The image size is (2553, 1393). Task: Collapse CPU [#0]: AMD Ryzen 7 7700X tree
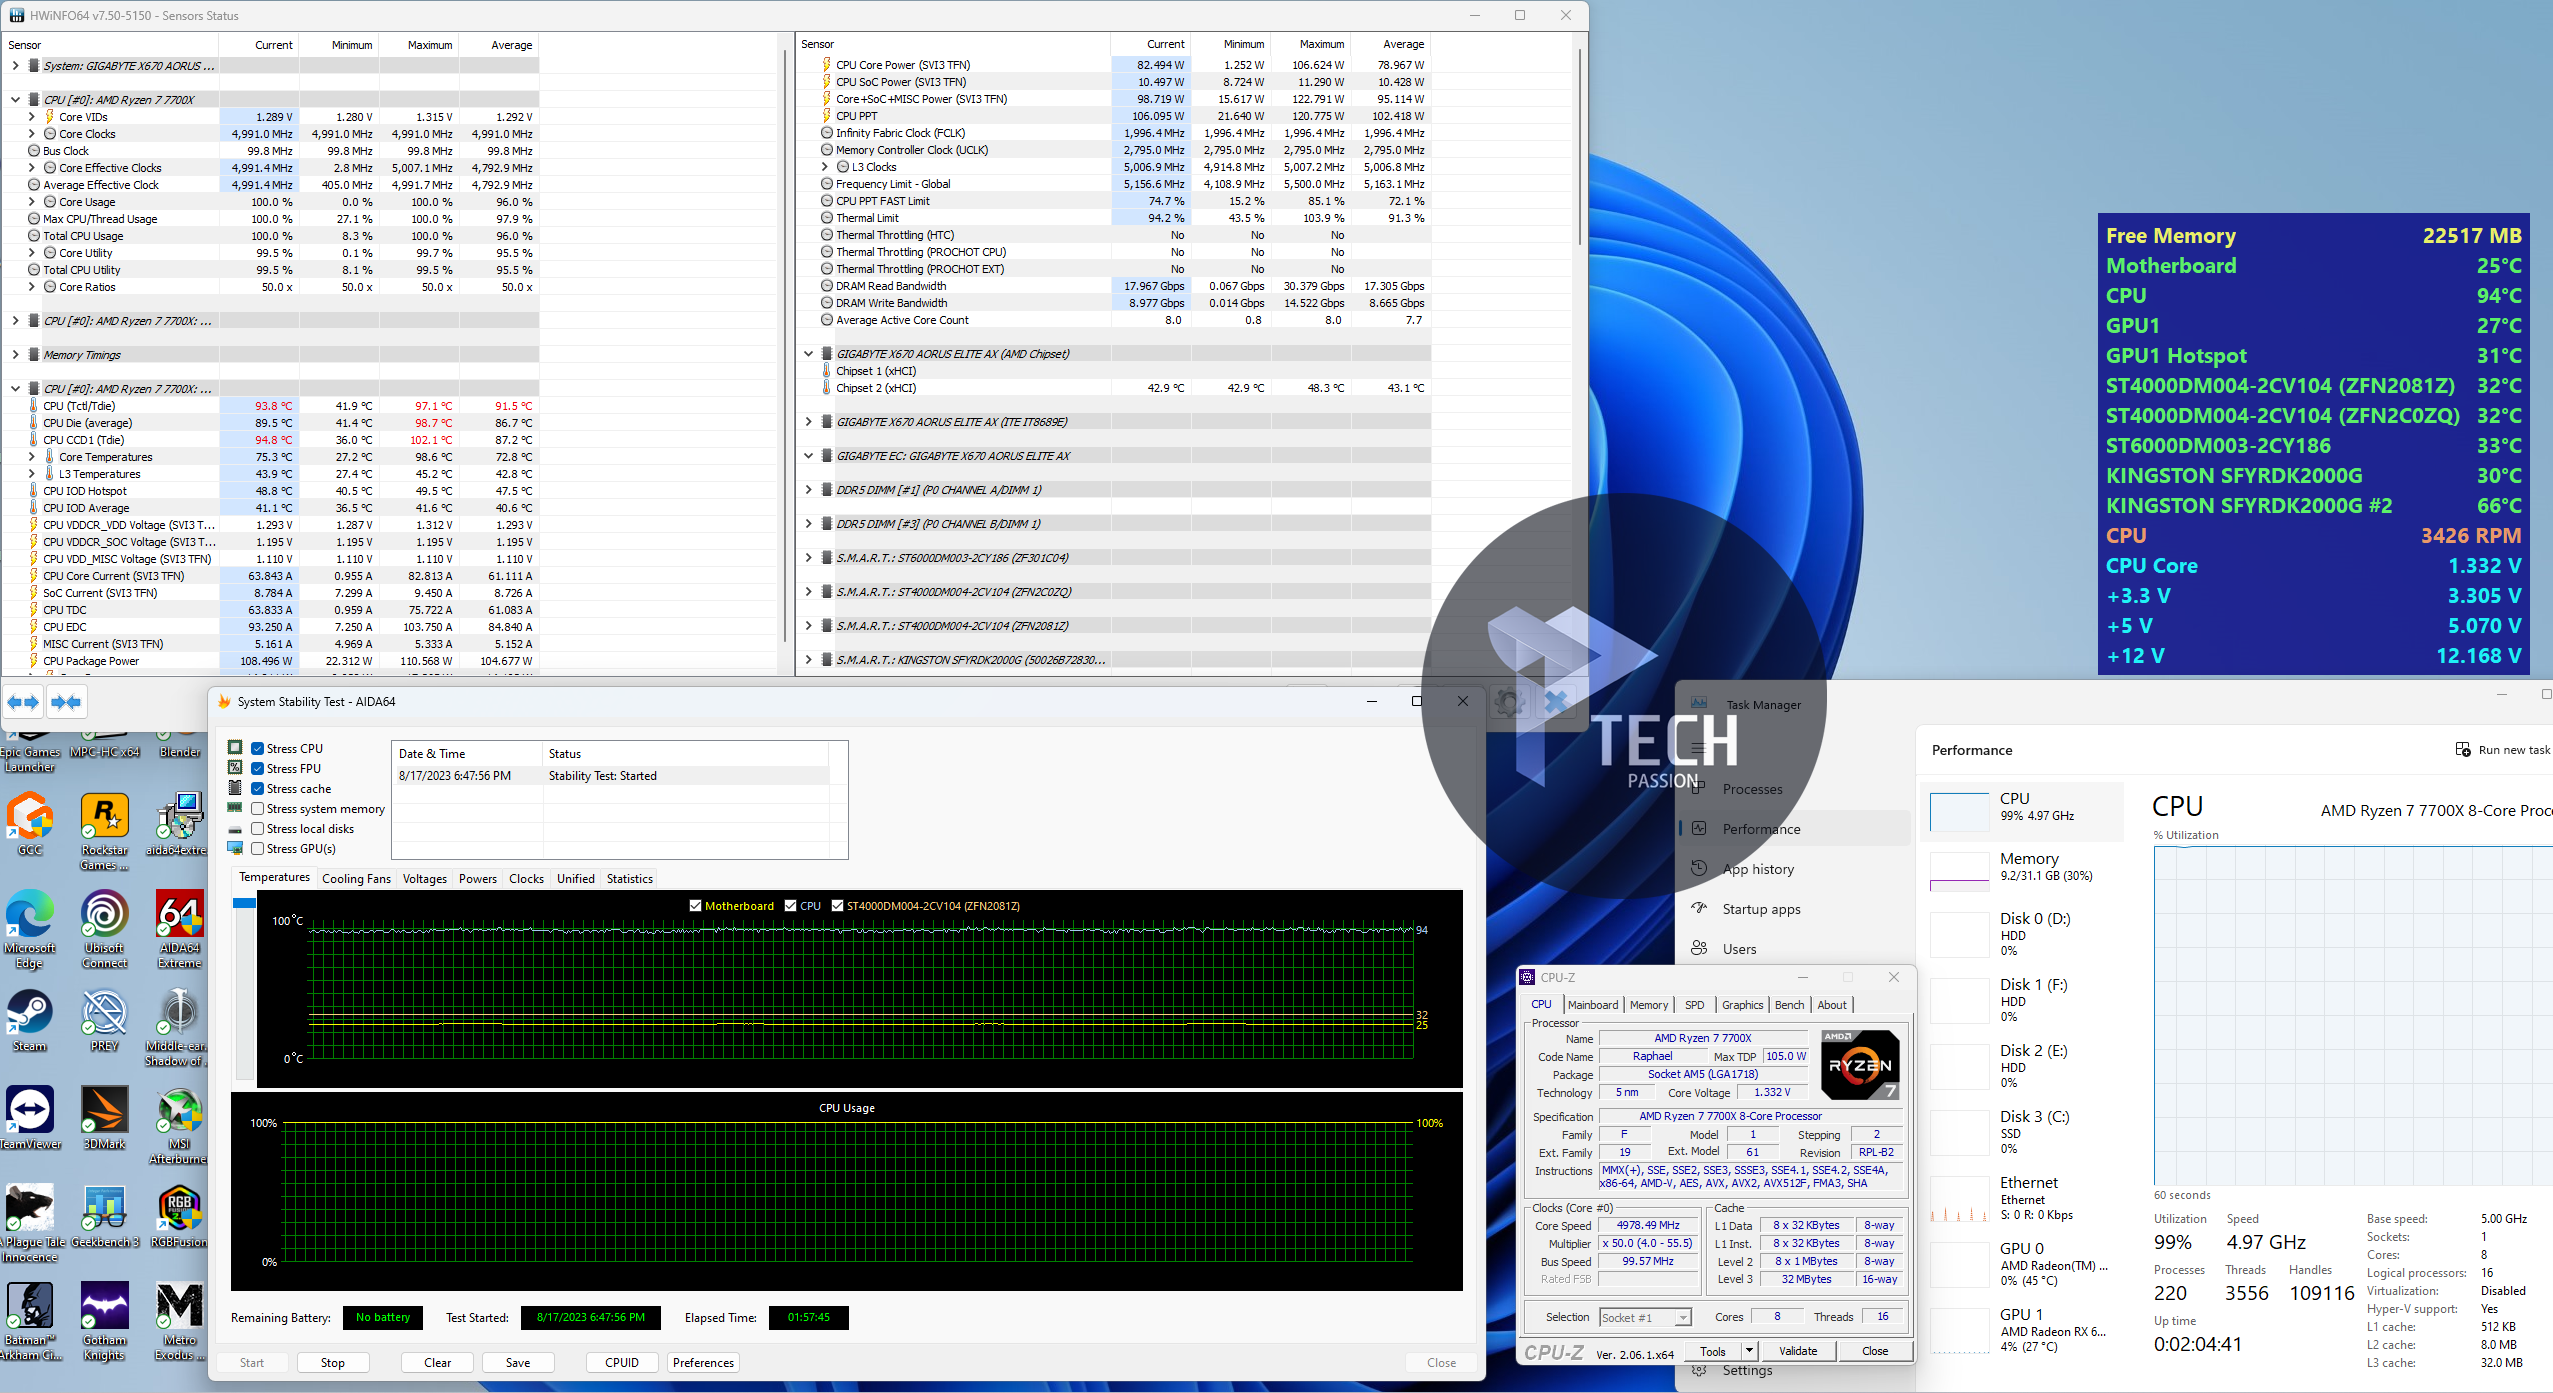pos(15,100)
